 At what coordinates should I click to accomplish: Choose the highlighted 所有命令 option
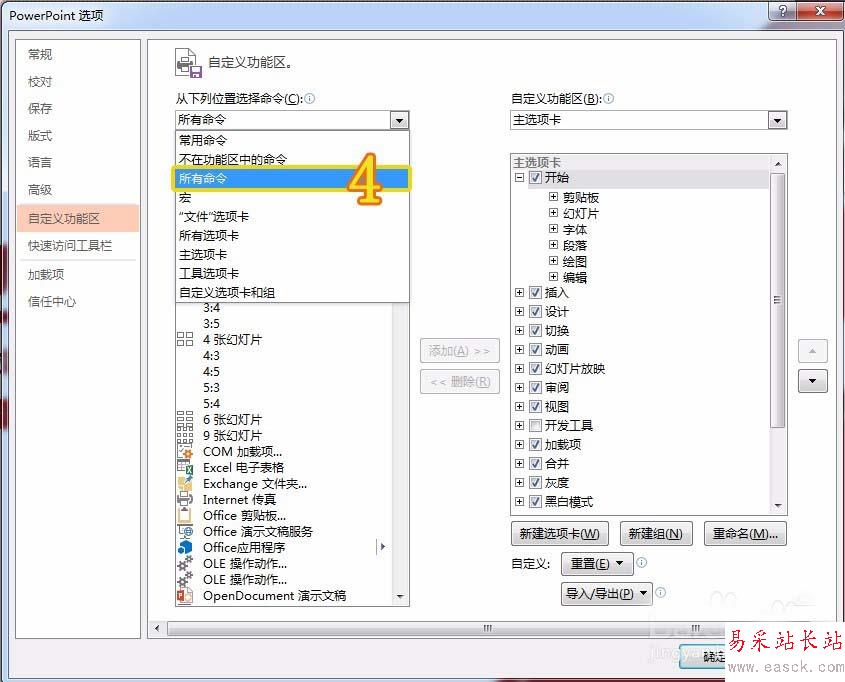point(292,178)
